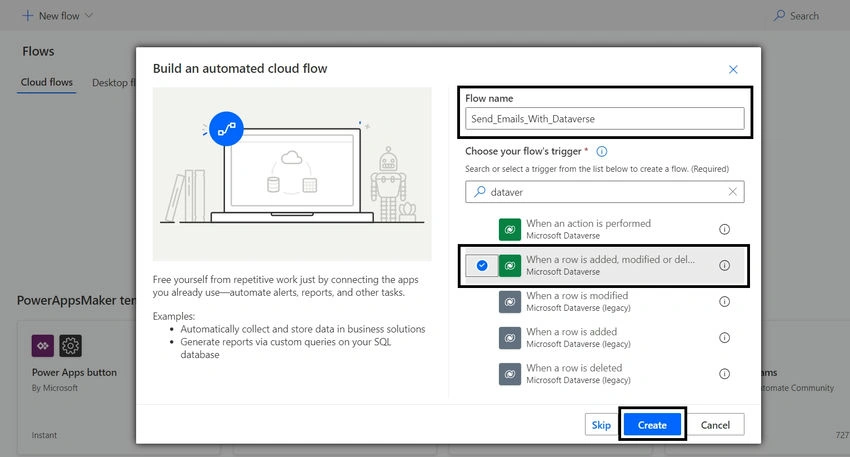Image resolution: width=850 pixels, height=457 pixels.
Task: Click the Skip button
Action: (601, 425)
